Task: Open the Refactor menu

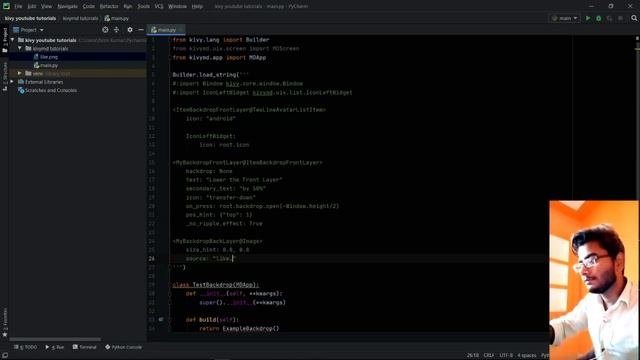Action: click(109, 7)
